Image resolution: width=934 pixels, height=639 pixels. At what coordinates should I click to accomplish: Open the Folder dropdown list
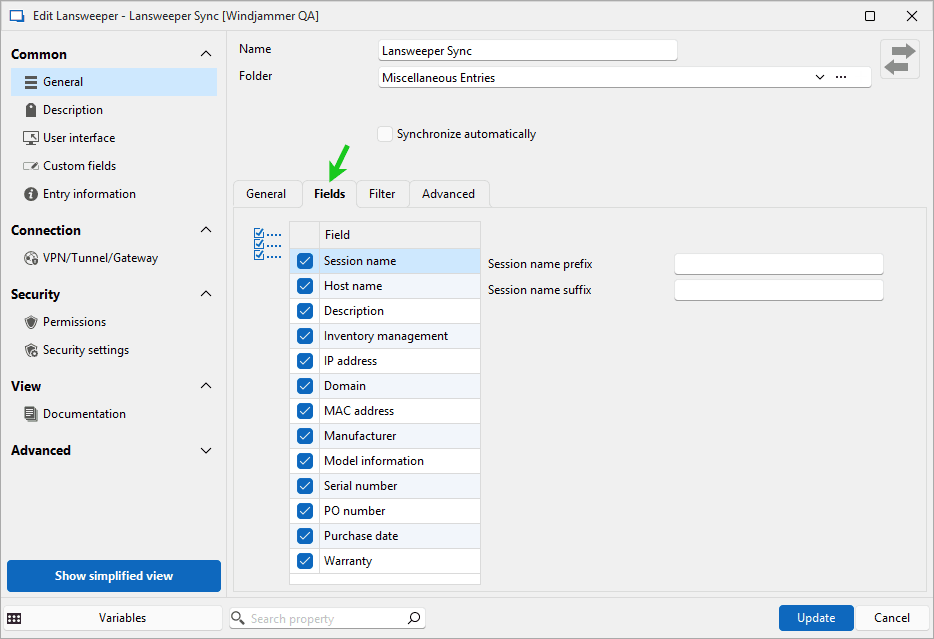click(819, 77)
